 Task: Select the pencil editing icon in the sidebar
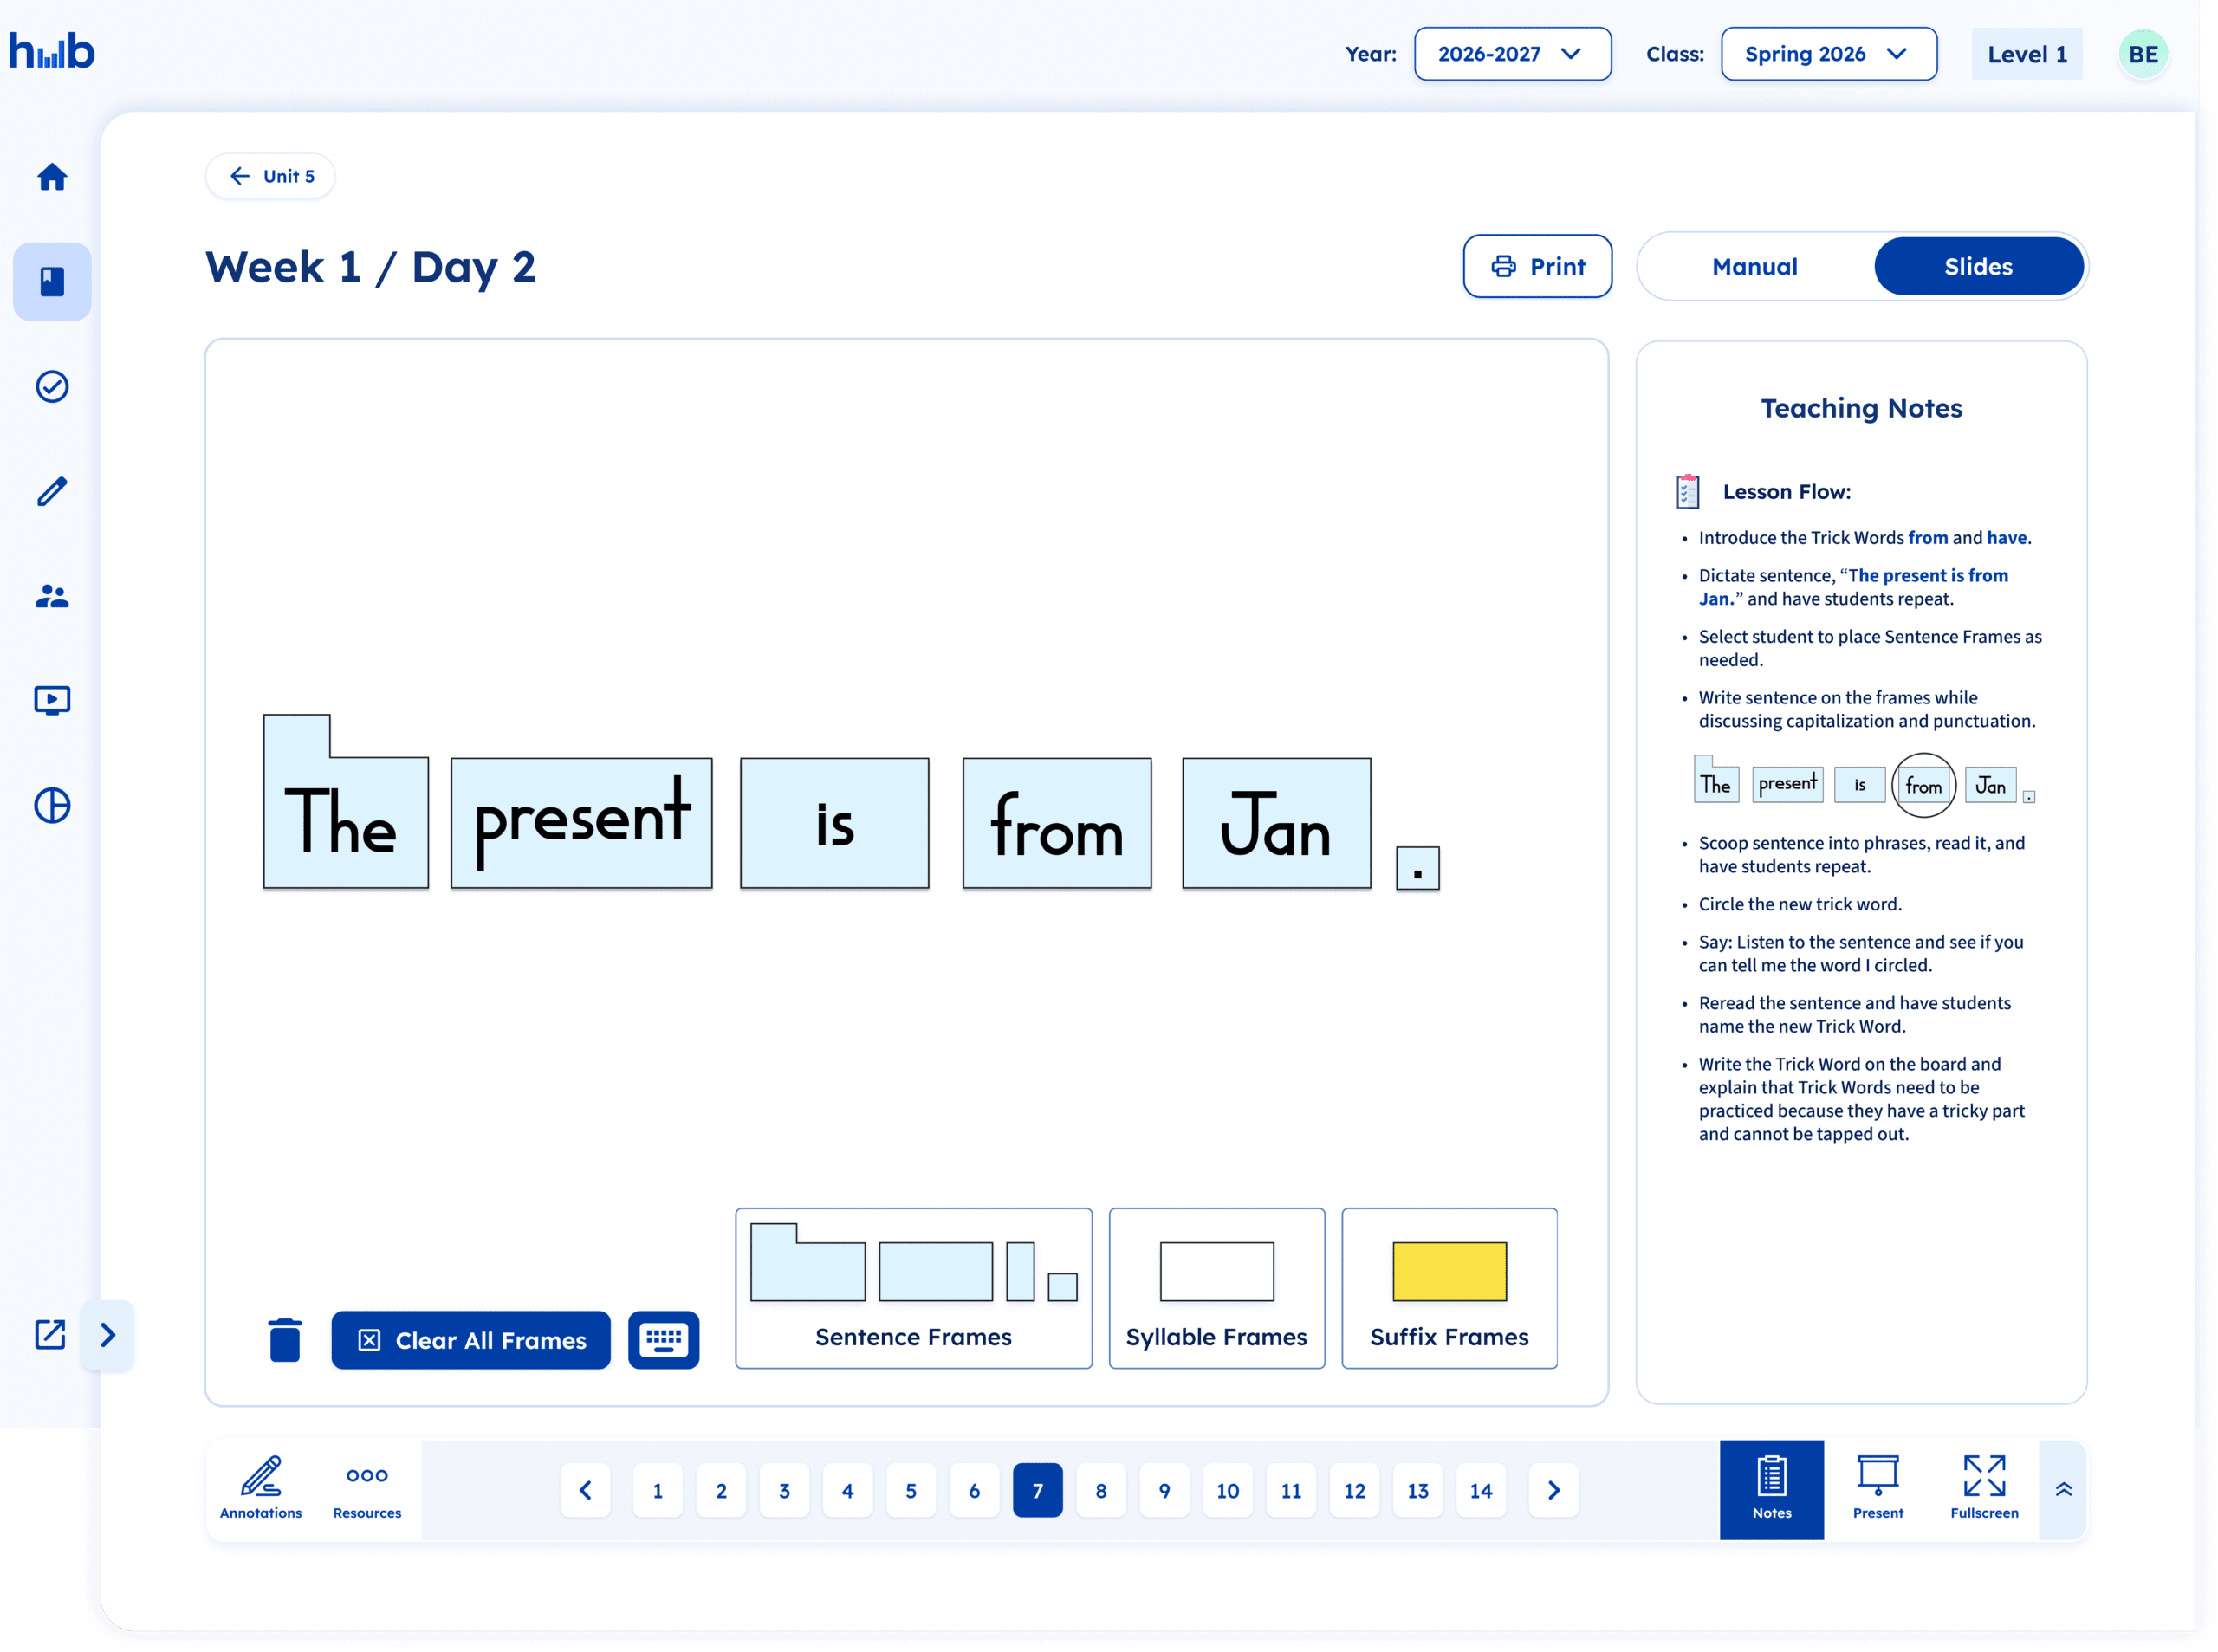(52, 491)
